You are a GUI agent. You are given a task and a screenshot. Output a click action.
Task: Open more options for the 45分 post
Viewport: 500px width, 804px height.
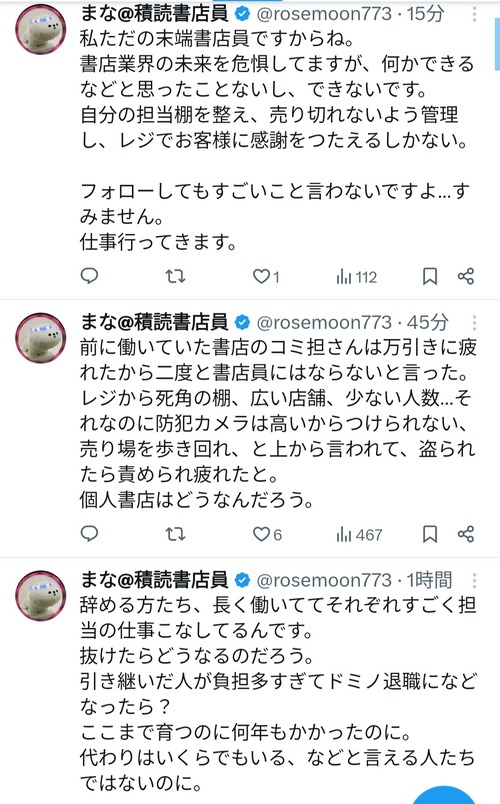point(475,323)
